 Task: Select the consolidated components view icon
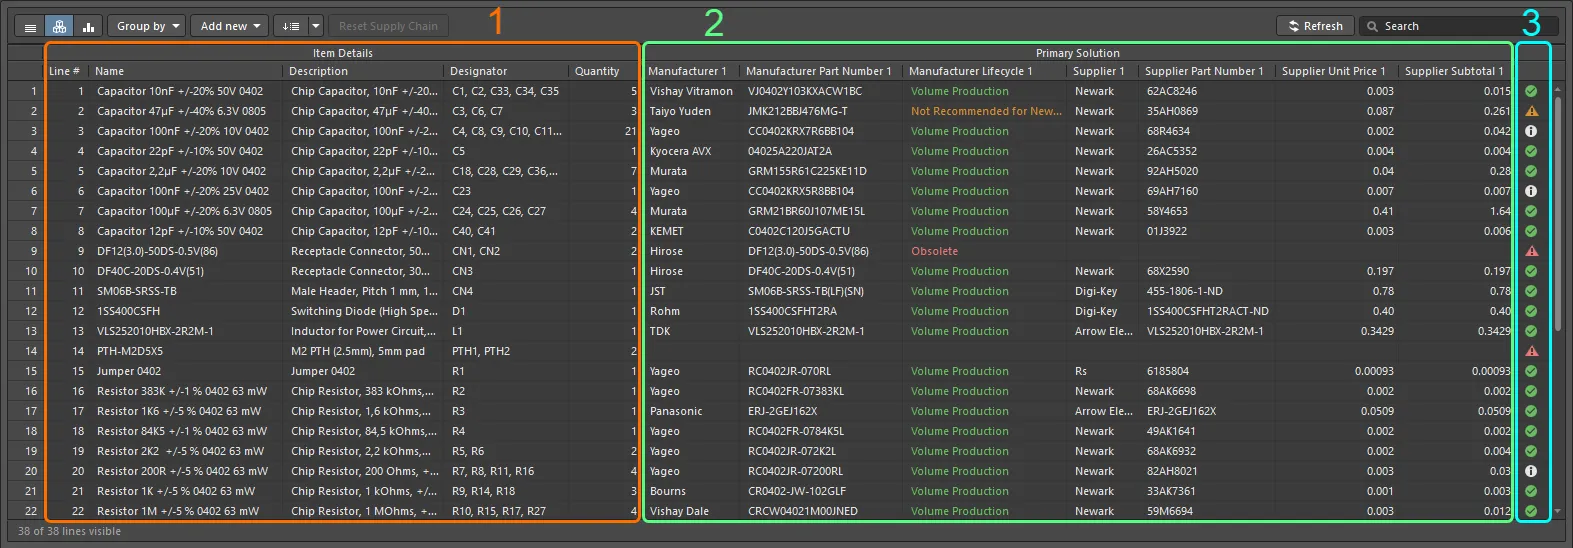59,27
